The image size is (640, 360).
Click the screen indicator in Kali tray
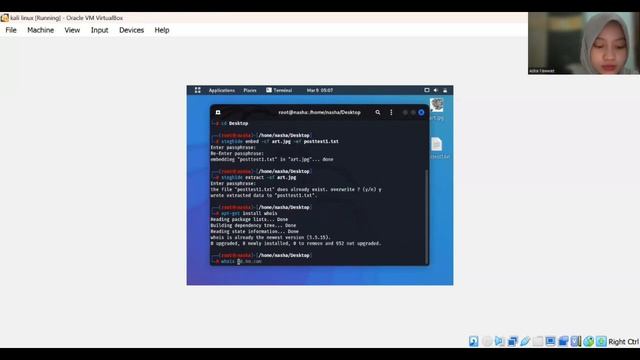[x=427, y=90]
